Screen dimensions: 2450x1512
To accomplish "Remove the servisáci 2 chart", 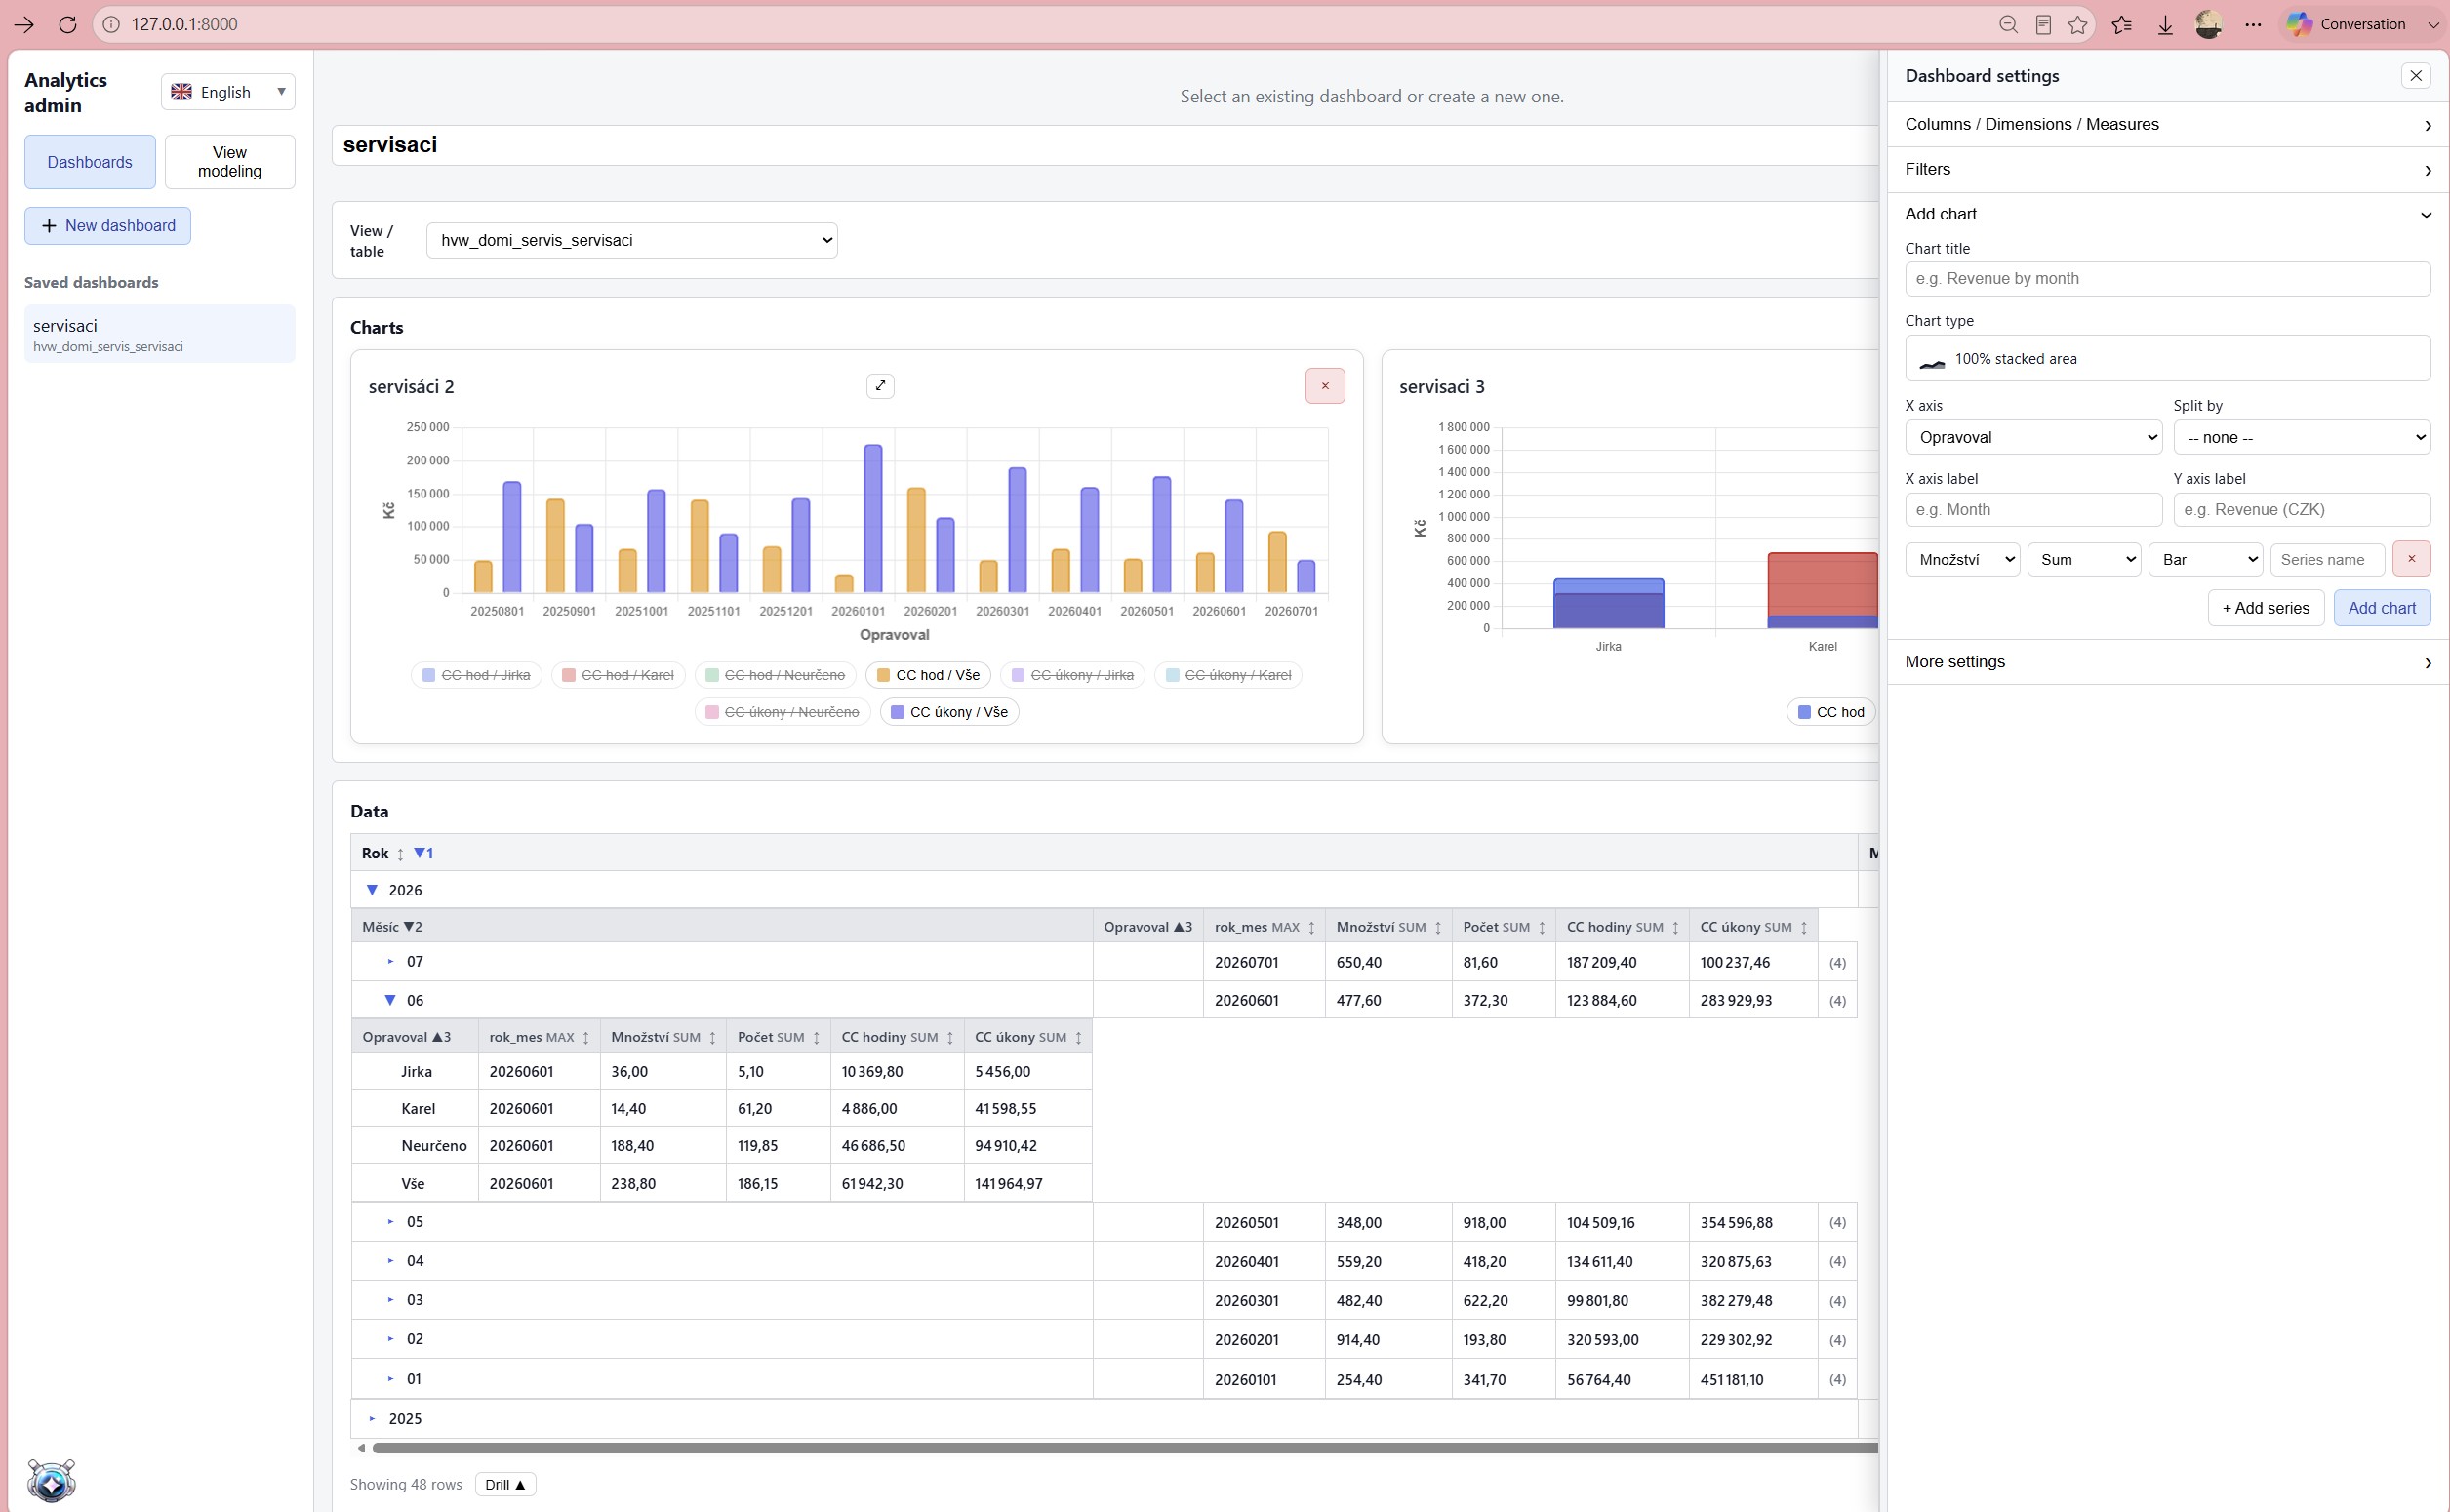I will pos(1325,386).
